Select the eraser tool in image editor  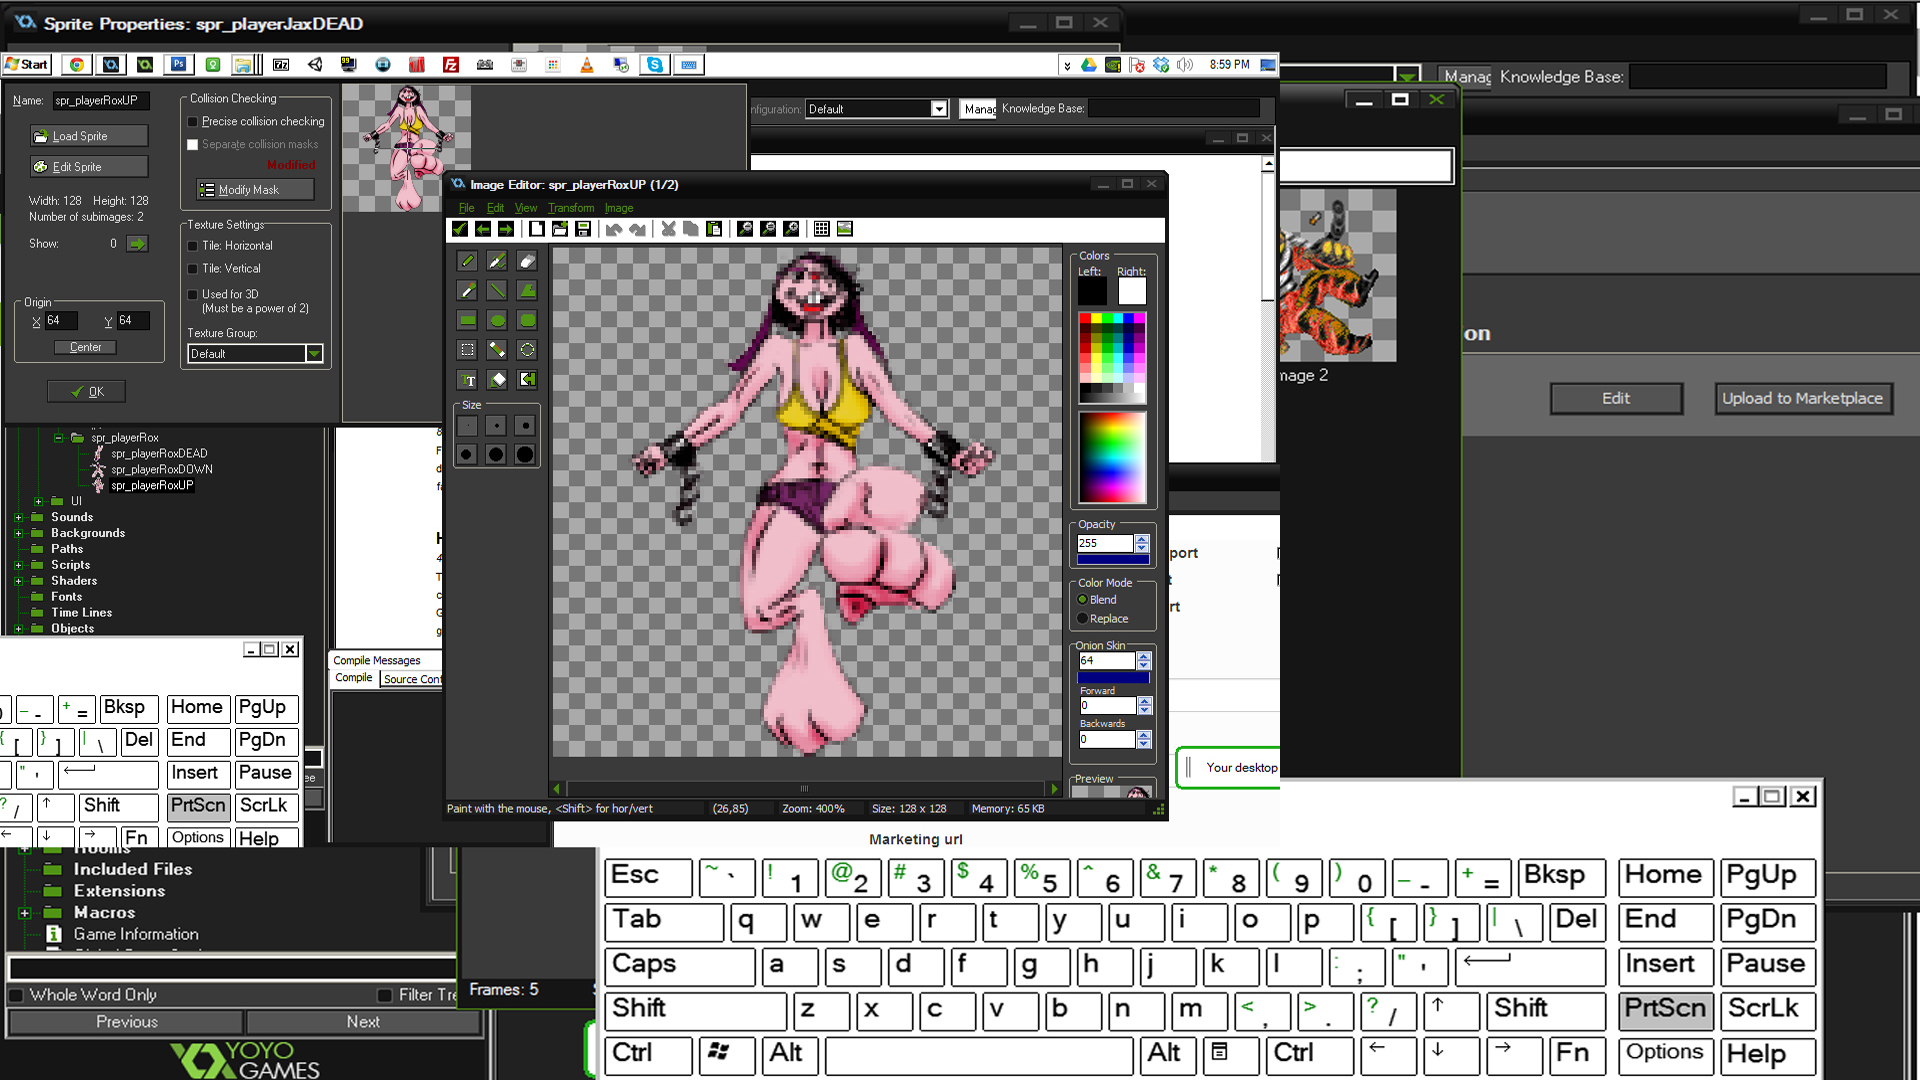(x=527, y=260)
